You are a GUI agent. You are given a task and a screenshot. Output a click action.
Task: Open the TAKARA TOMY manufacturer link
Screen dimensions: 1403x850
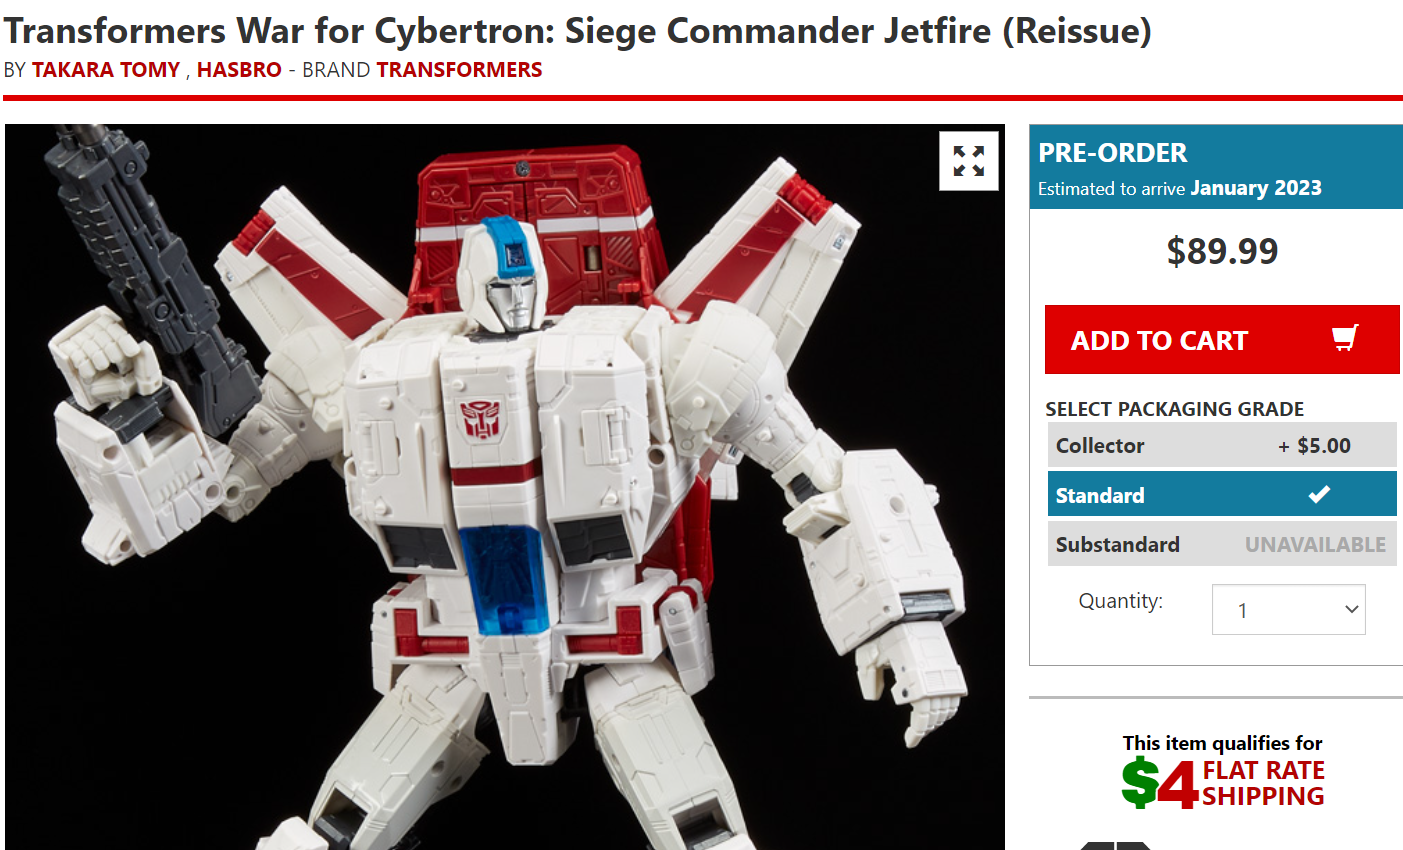106,70
